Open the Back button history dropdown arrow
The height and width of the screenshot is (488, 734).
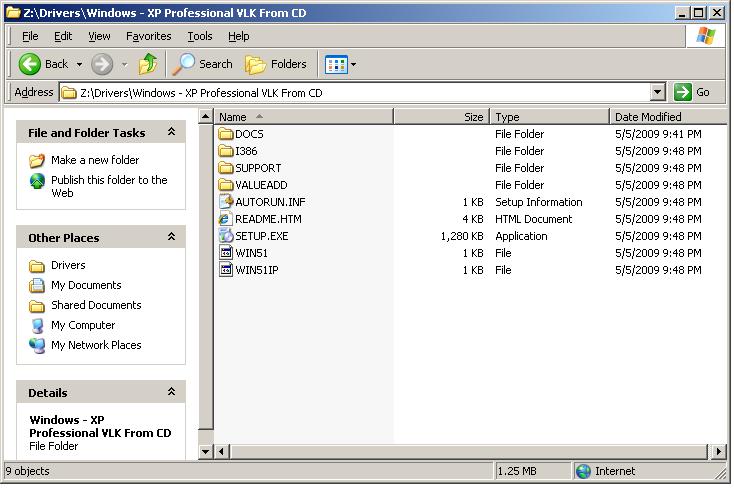point(79,64)
